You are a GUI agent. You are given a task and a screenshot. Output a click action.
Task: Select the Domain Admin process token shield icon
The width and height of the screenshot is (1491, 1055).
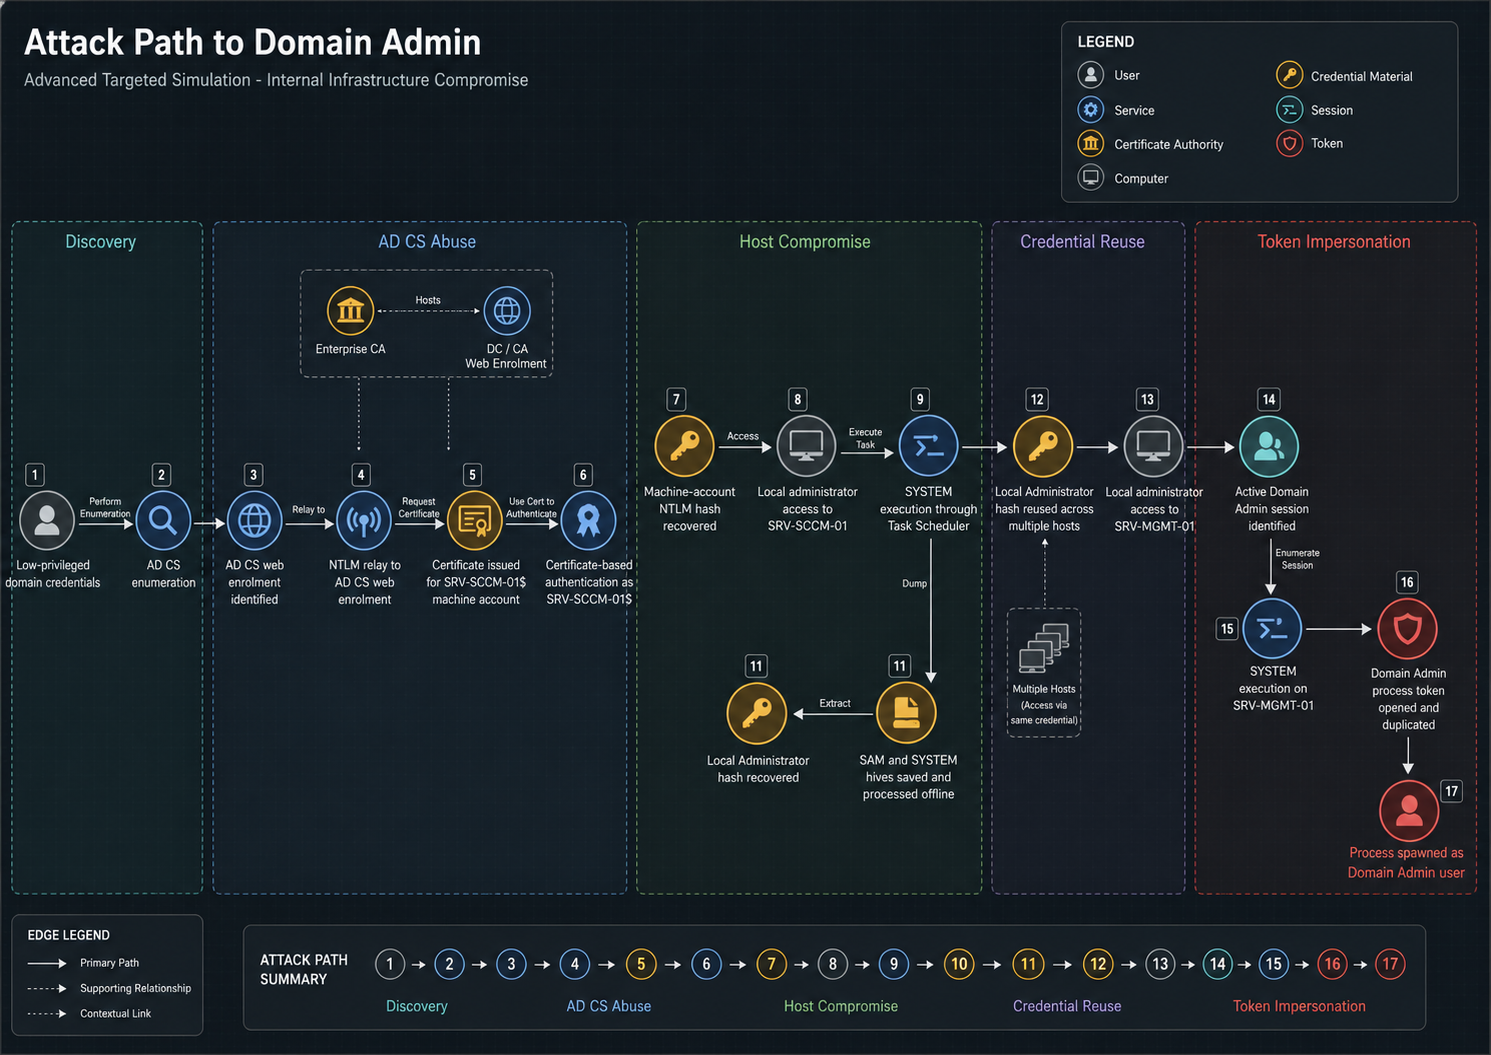[x=1408, y=629]
